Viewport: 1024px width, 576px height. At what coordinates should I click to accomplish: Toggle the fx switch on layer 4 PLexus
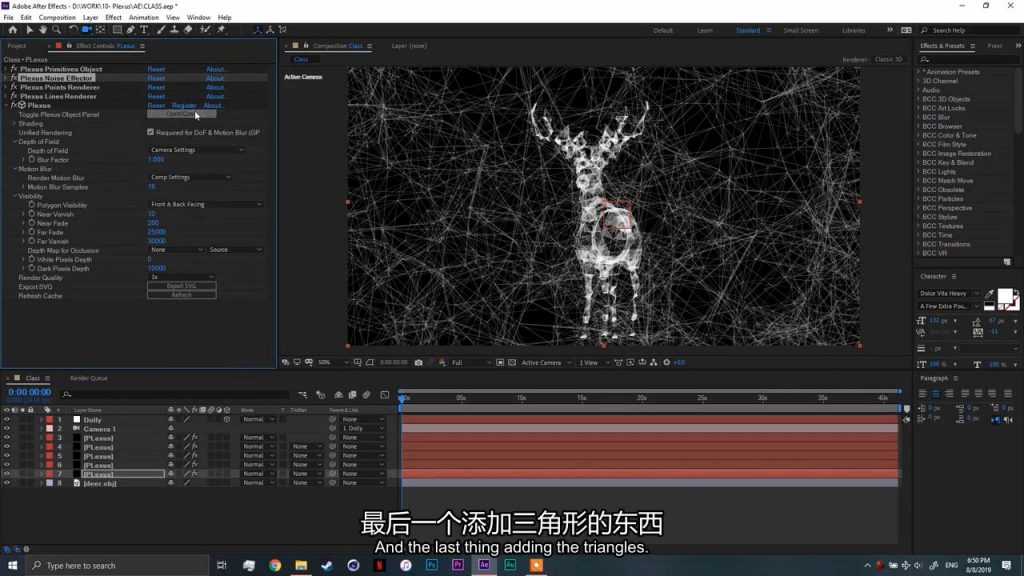pyautogui.click(x=195, y=447)
